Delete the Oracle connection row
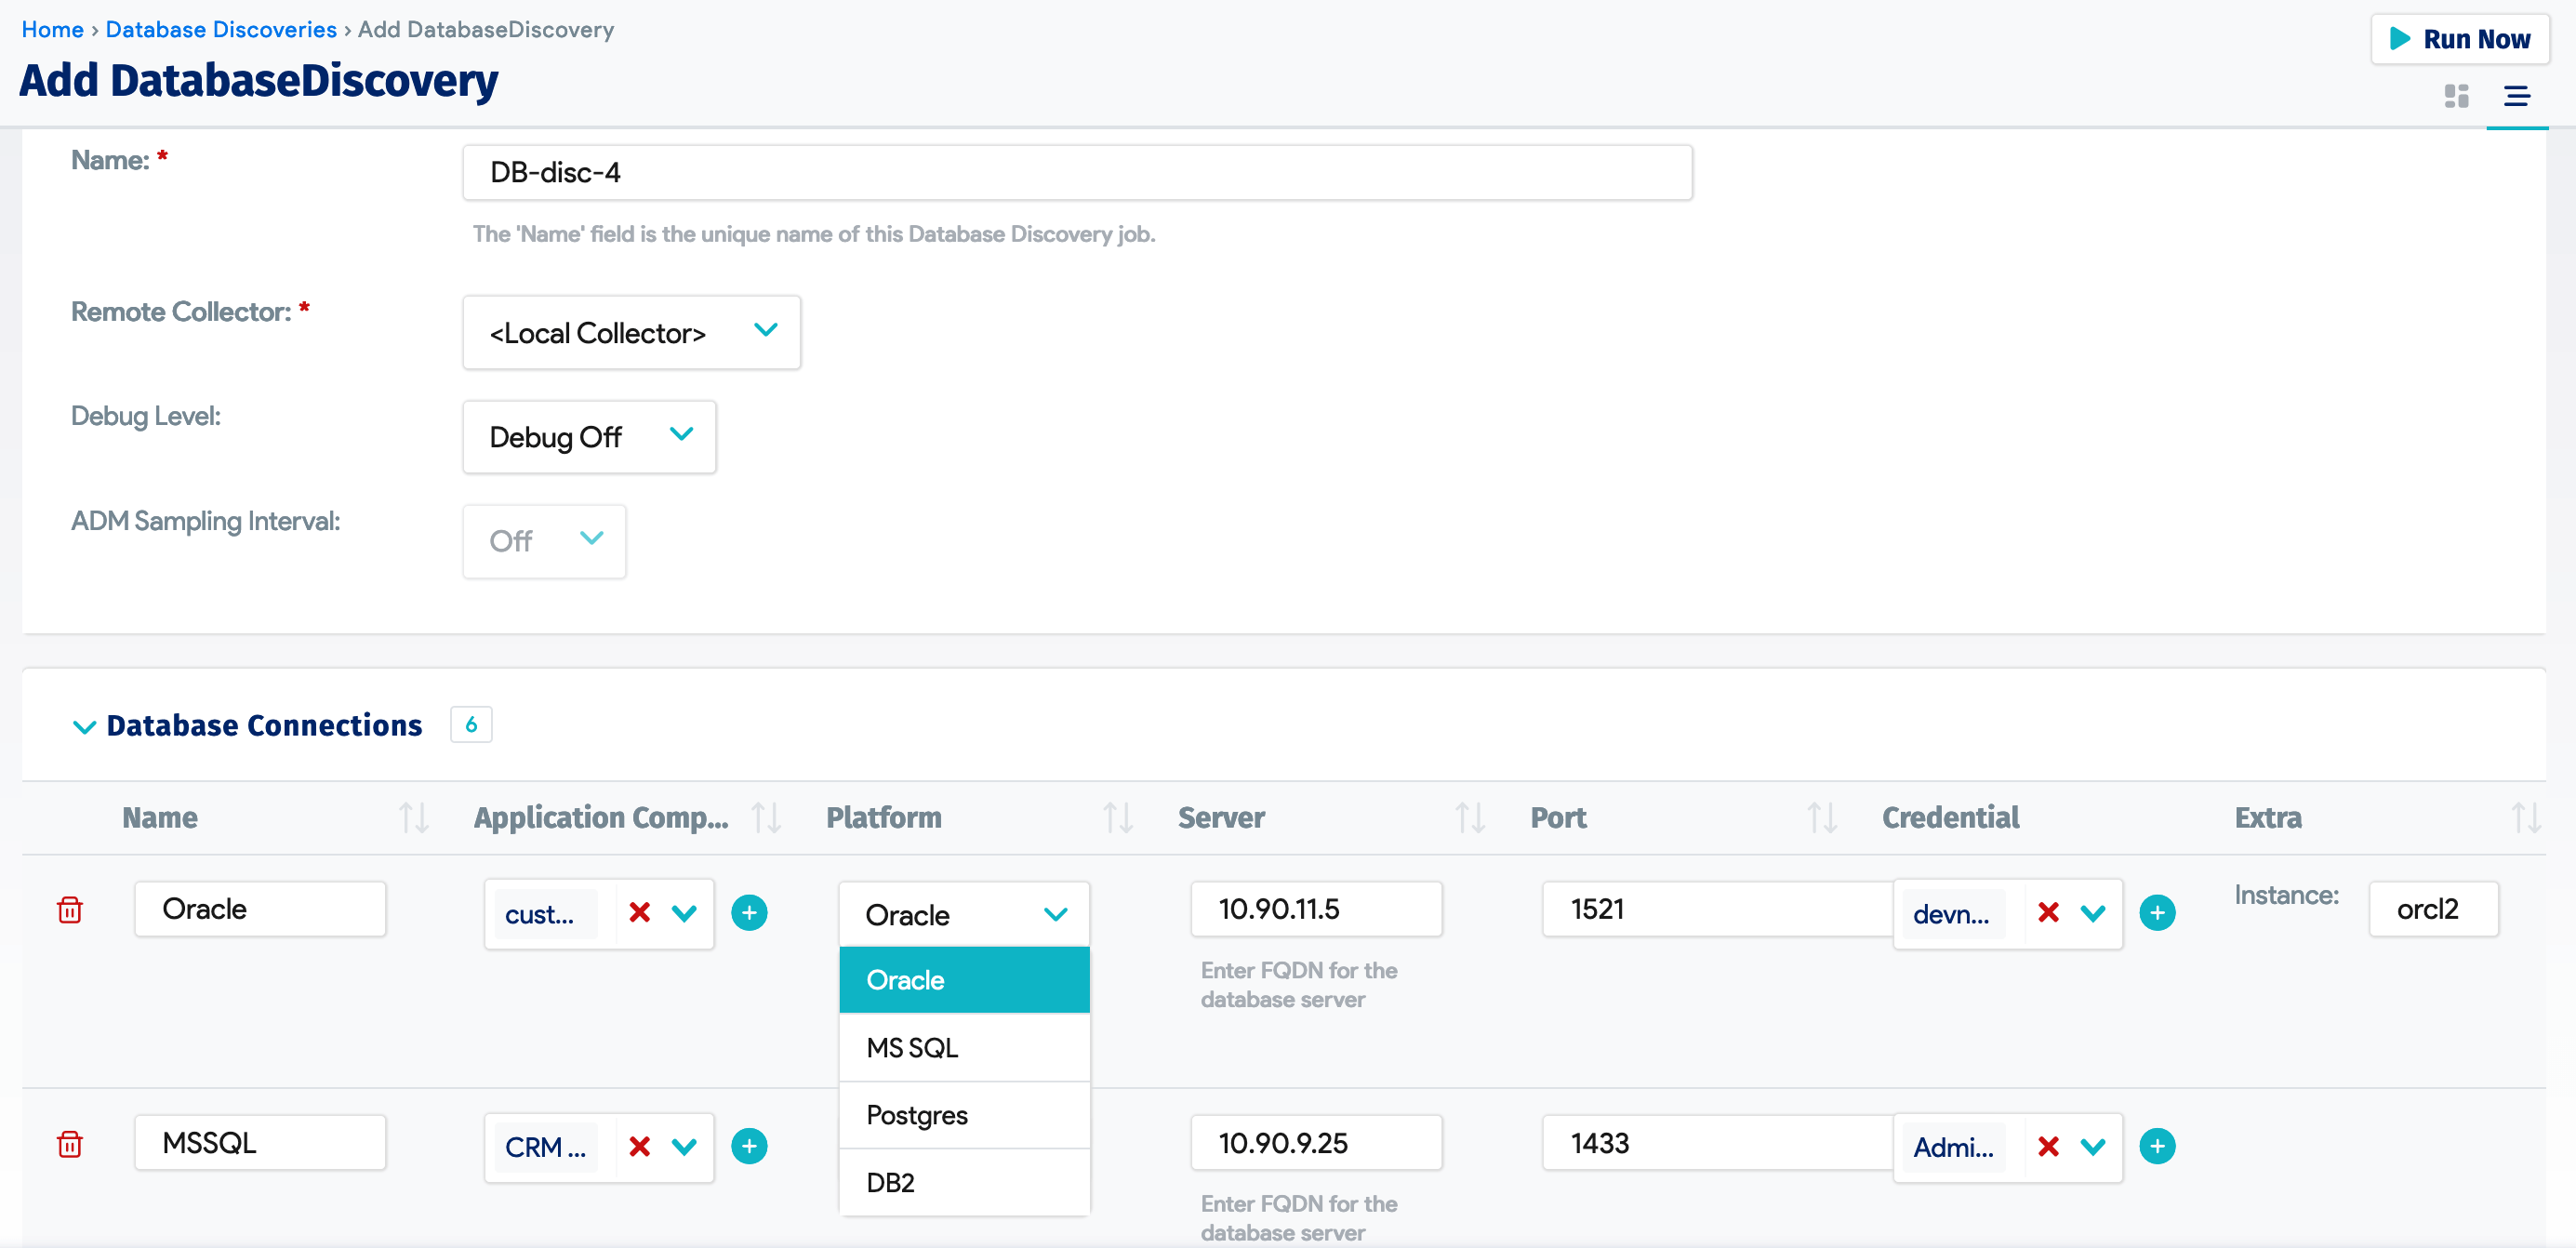The width and height of the screenshot is (2576, 1248). pyautogui.click(x=69, y=910)
